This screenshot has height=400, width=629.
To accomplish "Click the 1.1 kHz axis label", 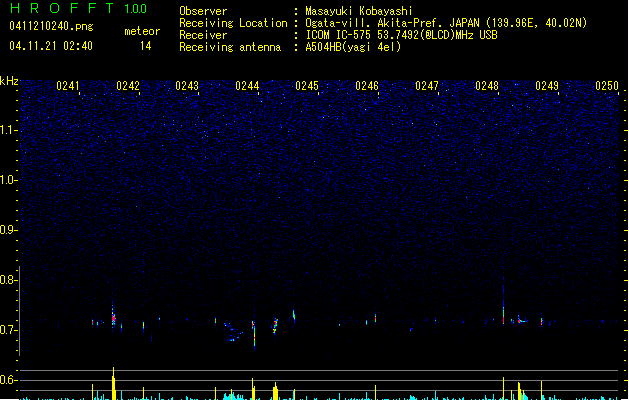I will tap(8, 130).
